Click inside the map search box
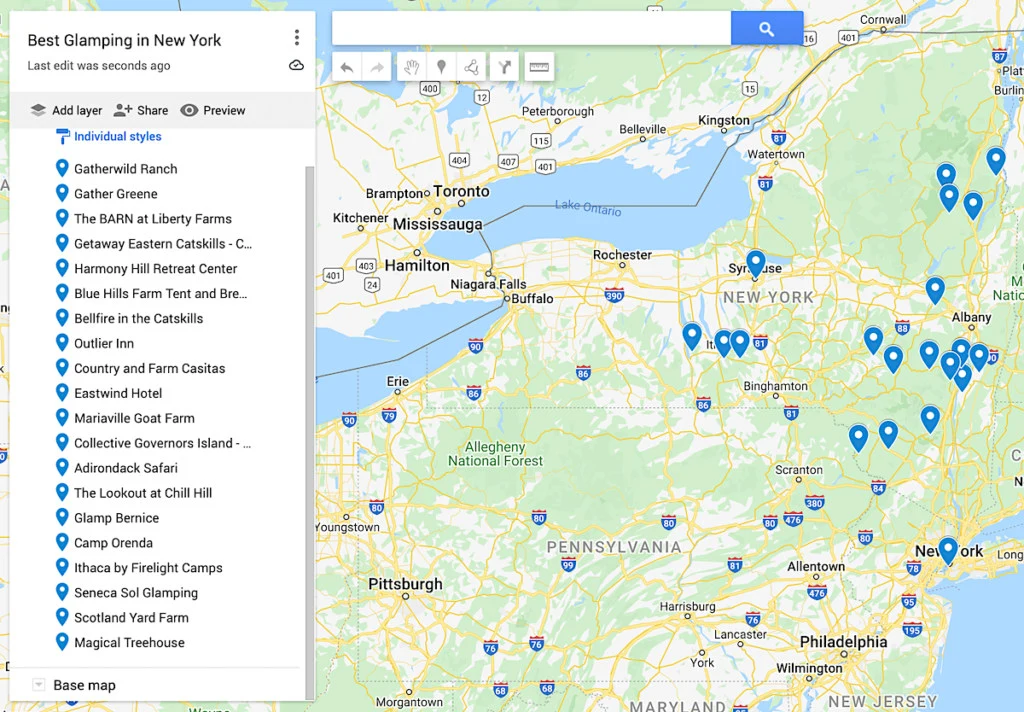The width and height of the screenshot is (1024, 712). [x=532, y=29]
